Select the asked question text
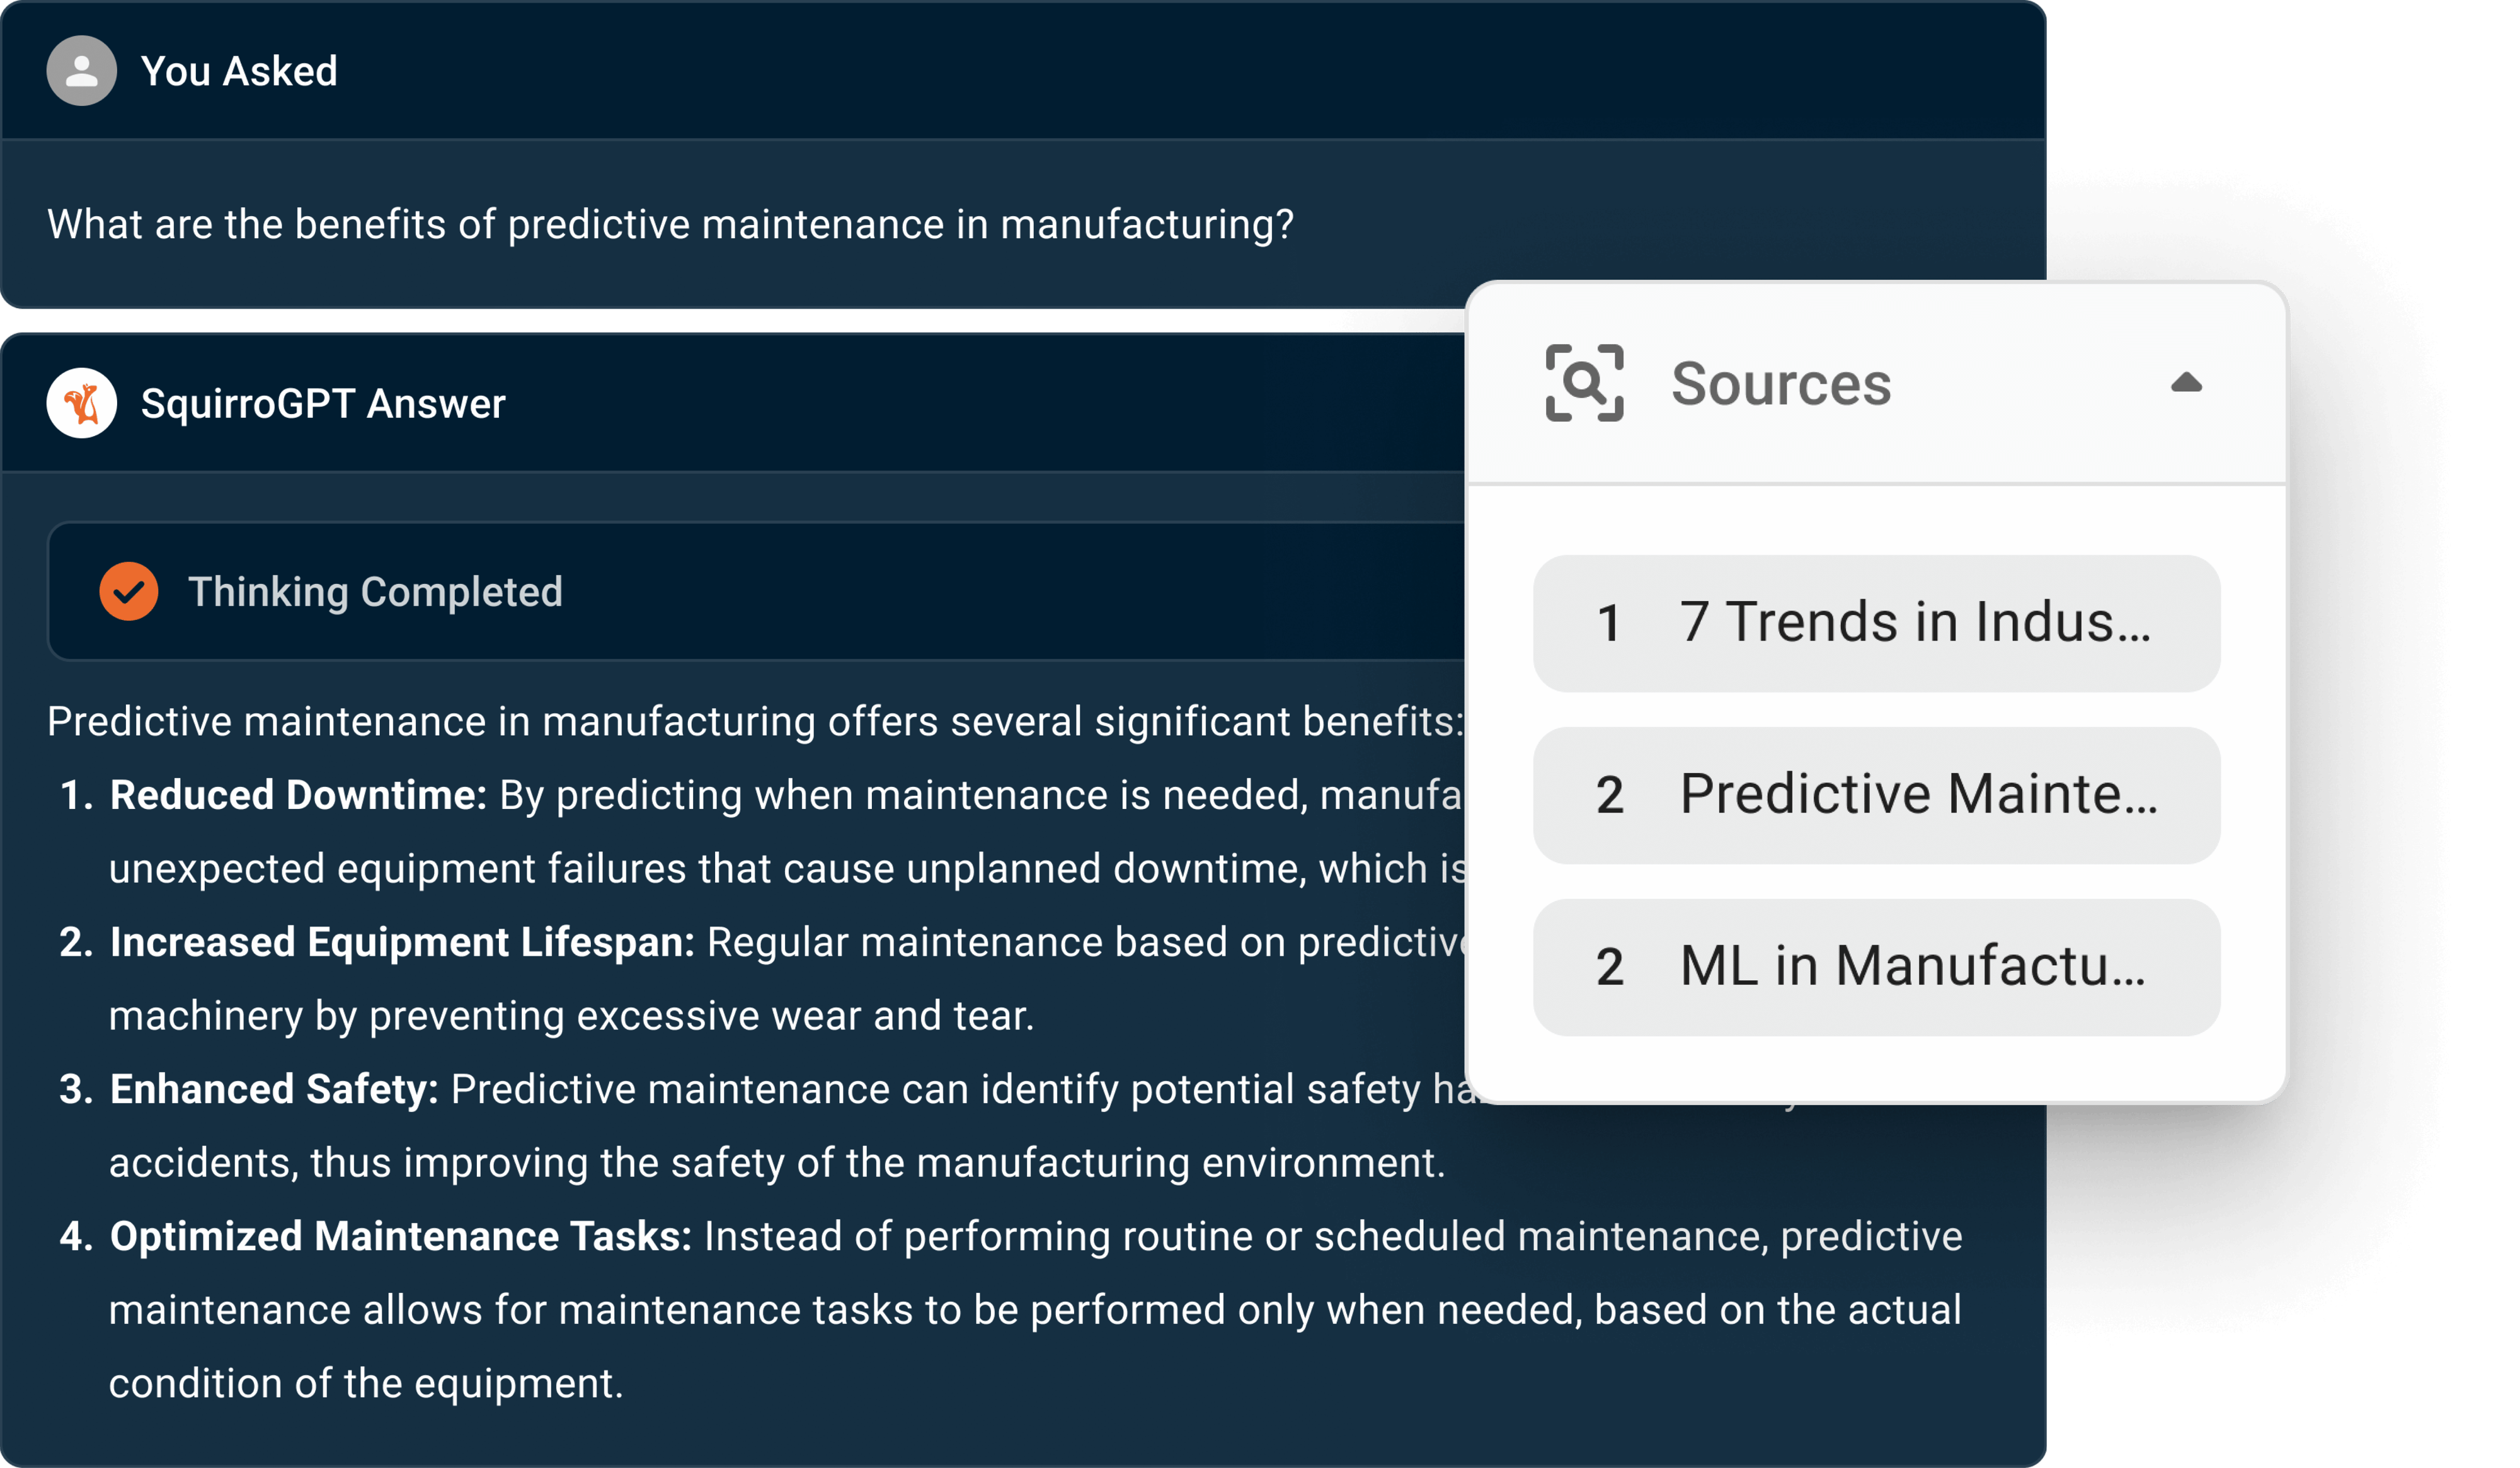 coord(670,224)
